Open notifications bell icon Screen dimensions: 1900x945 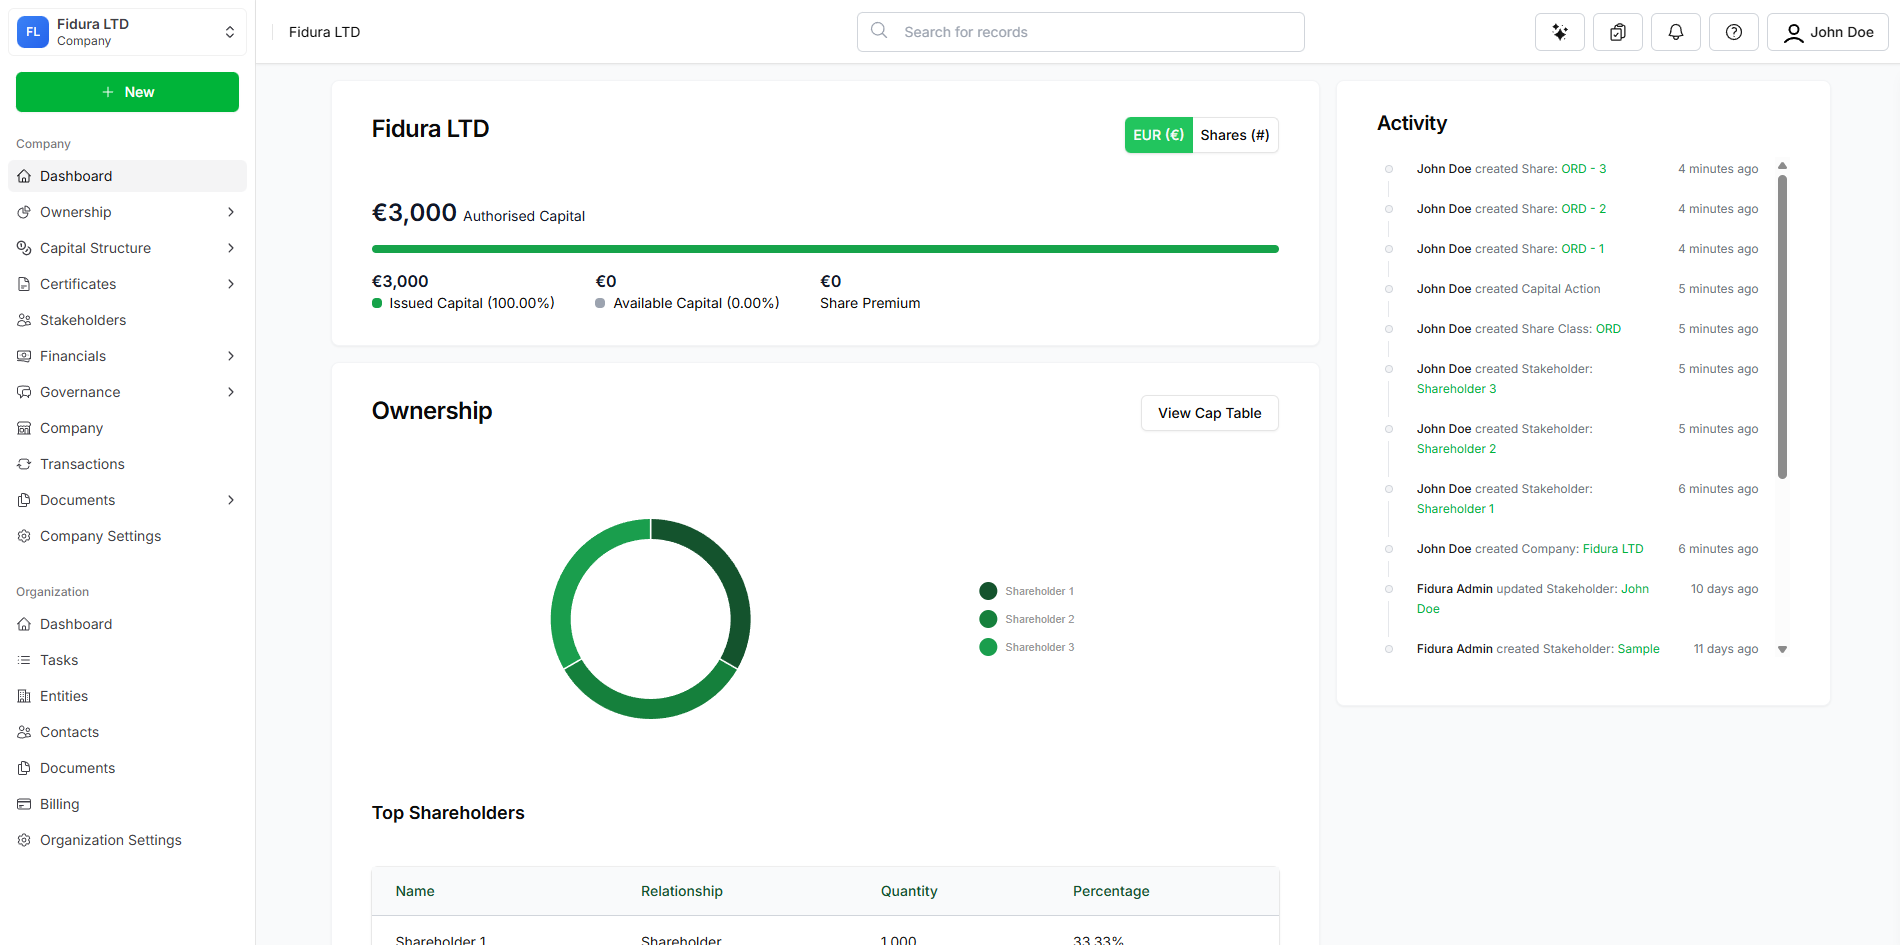pos(1675,32)
